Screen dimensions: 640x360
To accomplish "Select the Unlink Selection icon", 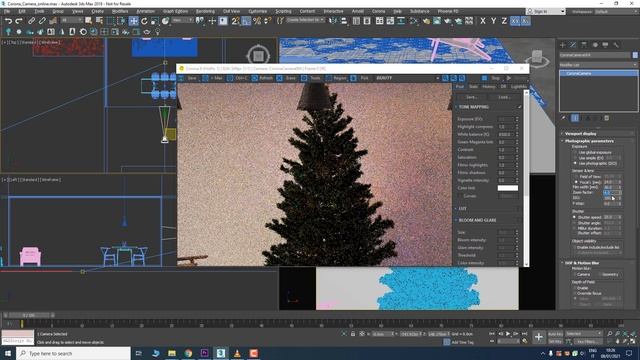I will click(42, 20).
